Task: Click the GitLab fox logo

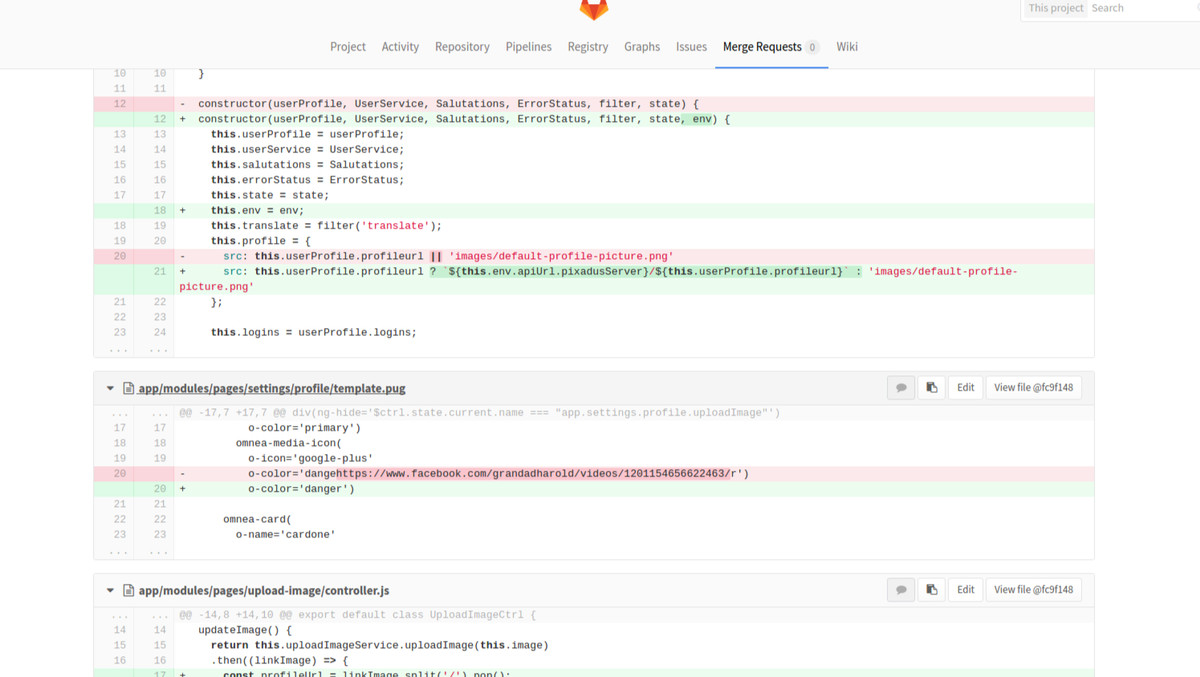Action: coord(594,9)
